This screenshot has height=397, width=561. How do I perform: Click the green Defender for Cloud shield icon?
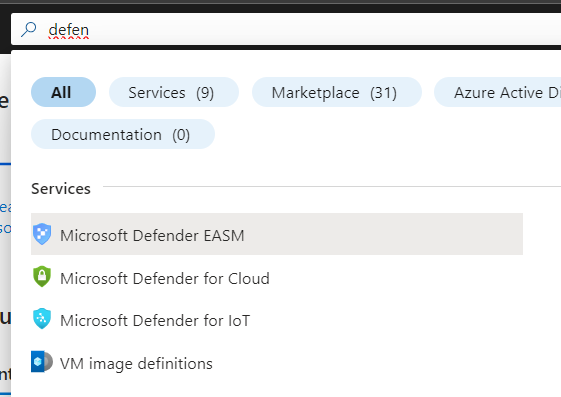(x=42, y=276)
